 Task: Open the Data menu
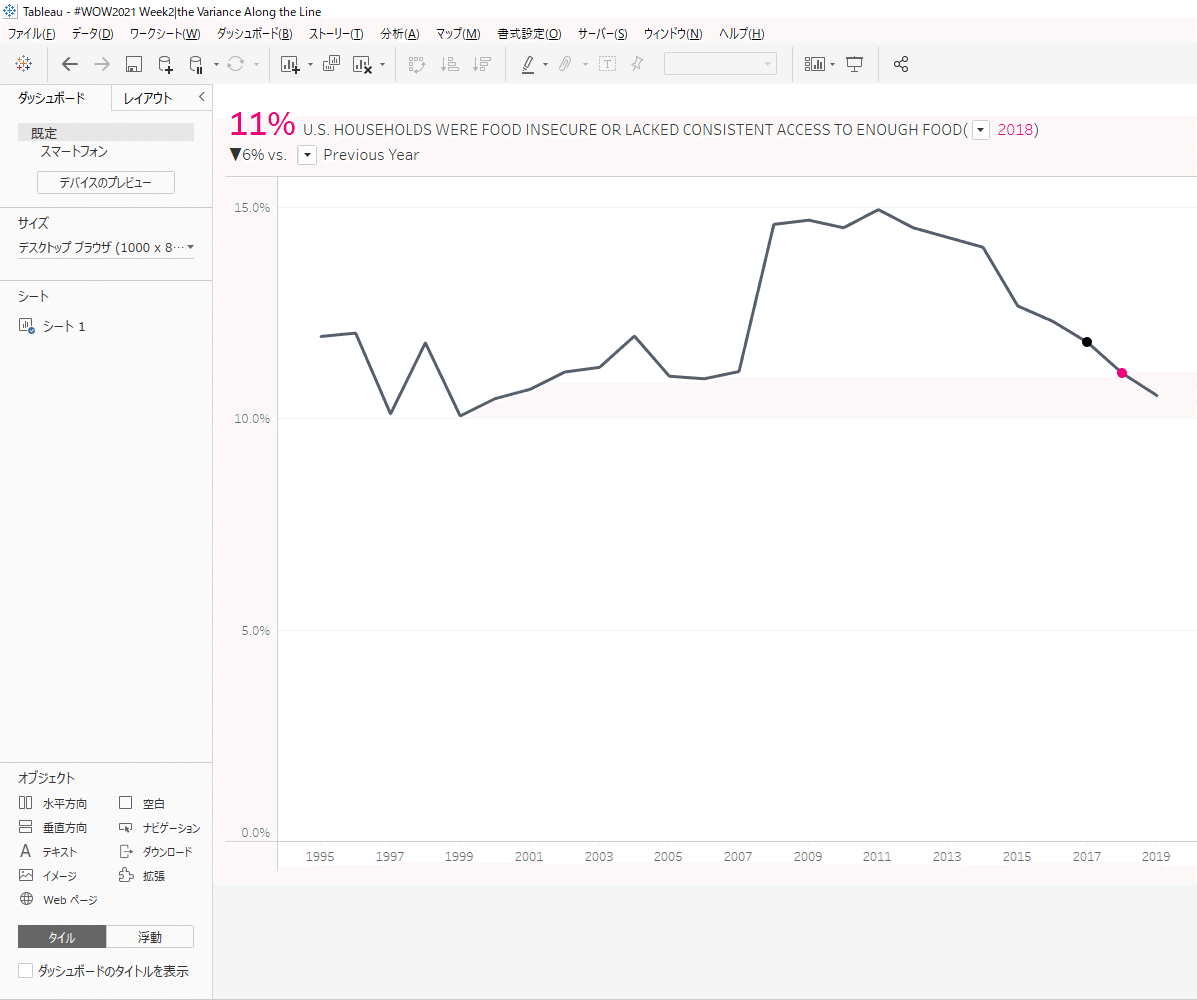coord(92,34)
